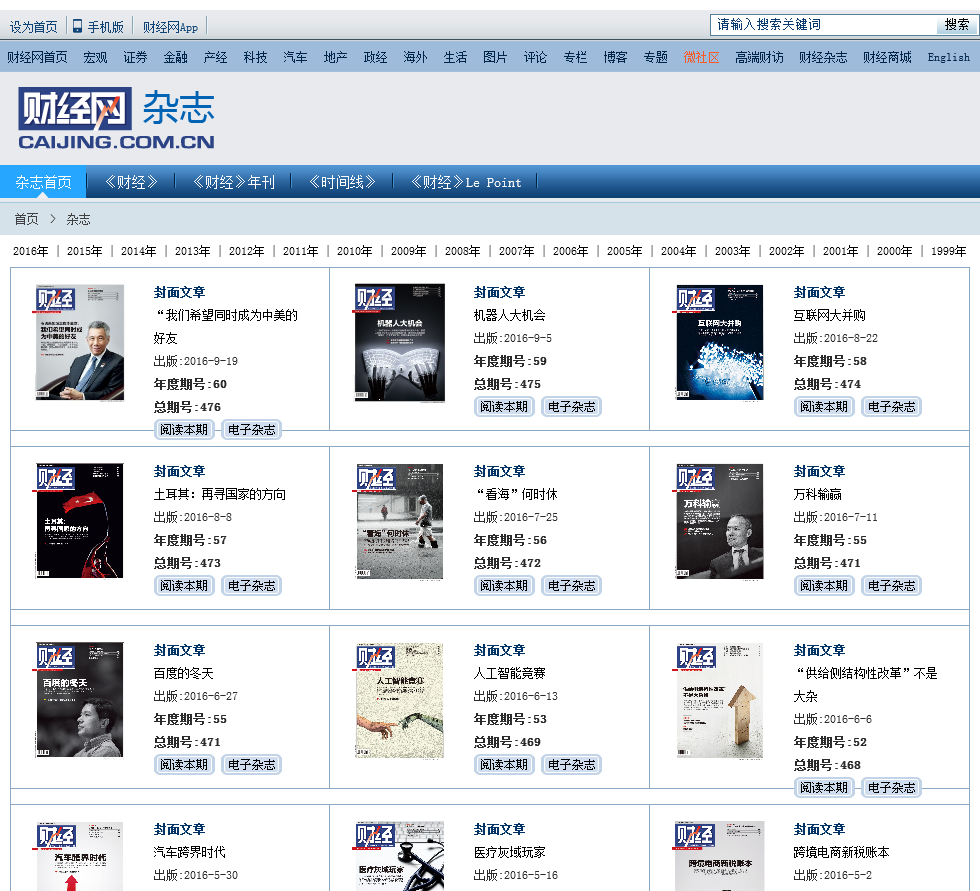
Task: Open the 跨境电商新税账本 cover thumbnail
Action: pyautogui.click(x=719, y=856)
